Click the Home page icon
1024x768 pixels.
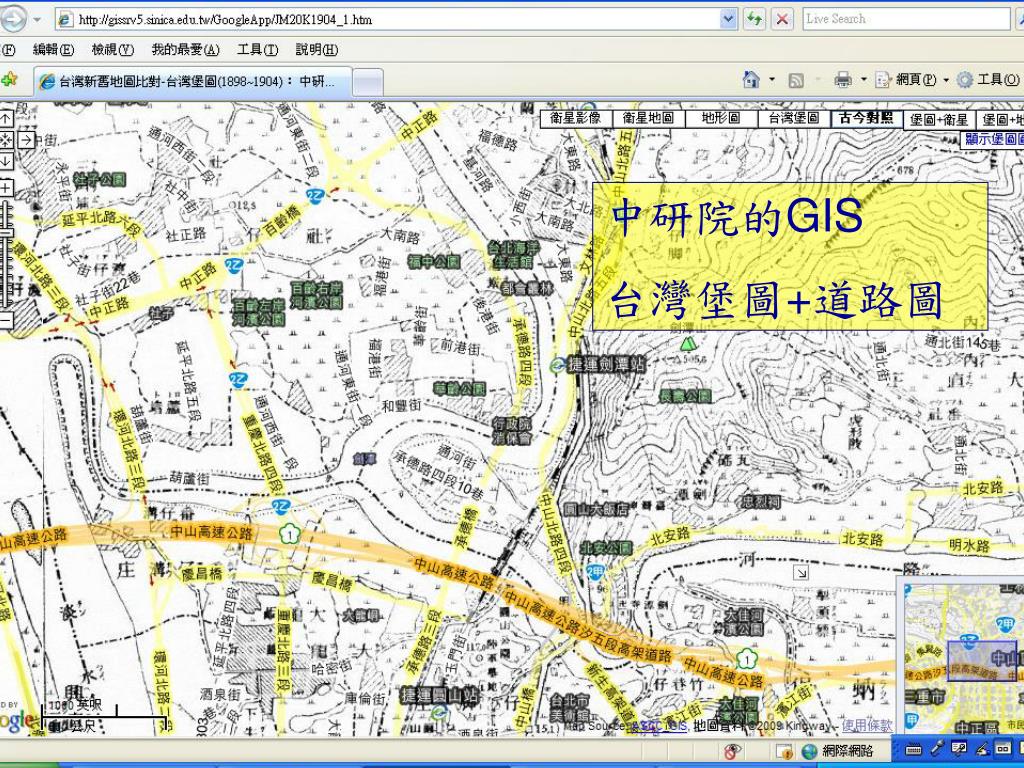[751, 80]
